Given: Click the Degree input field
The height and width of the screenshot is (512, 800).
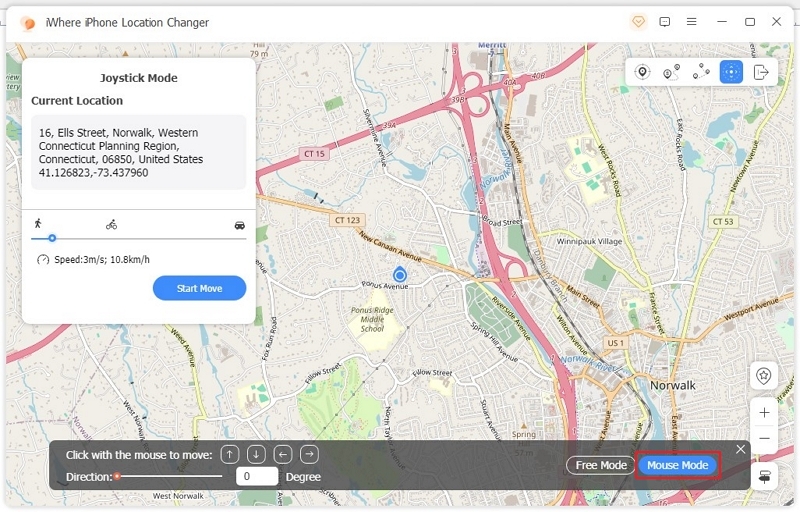Looking at the screenshot, I should click(x=257, y=476).
